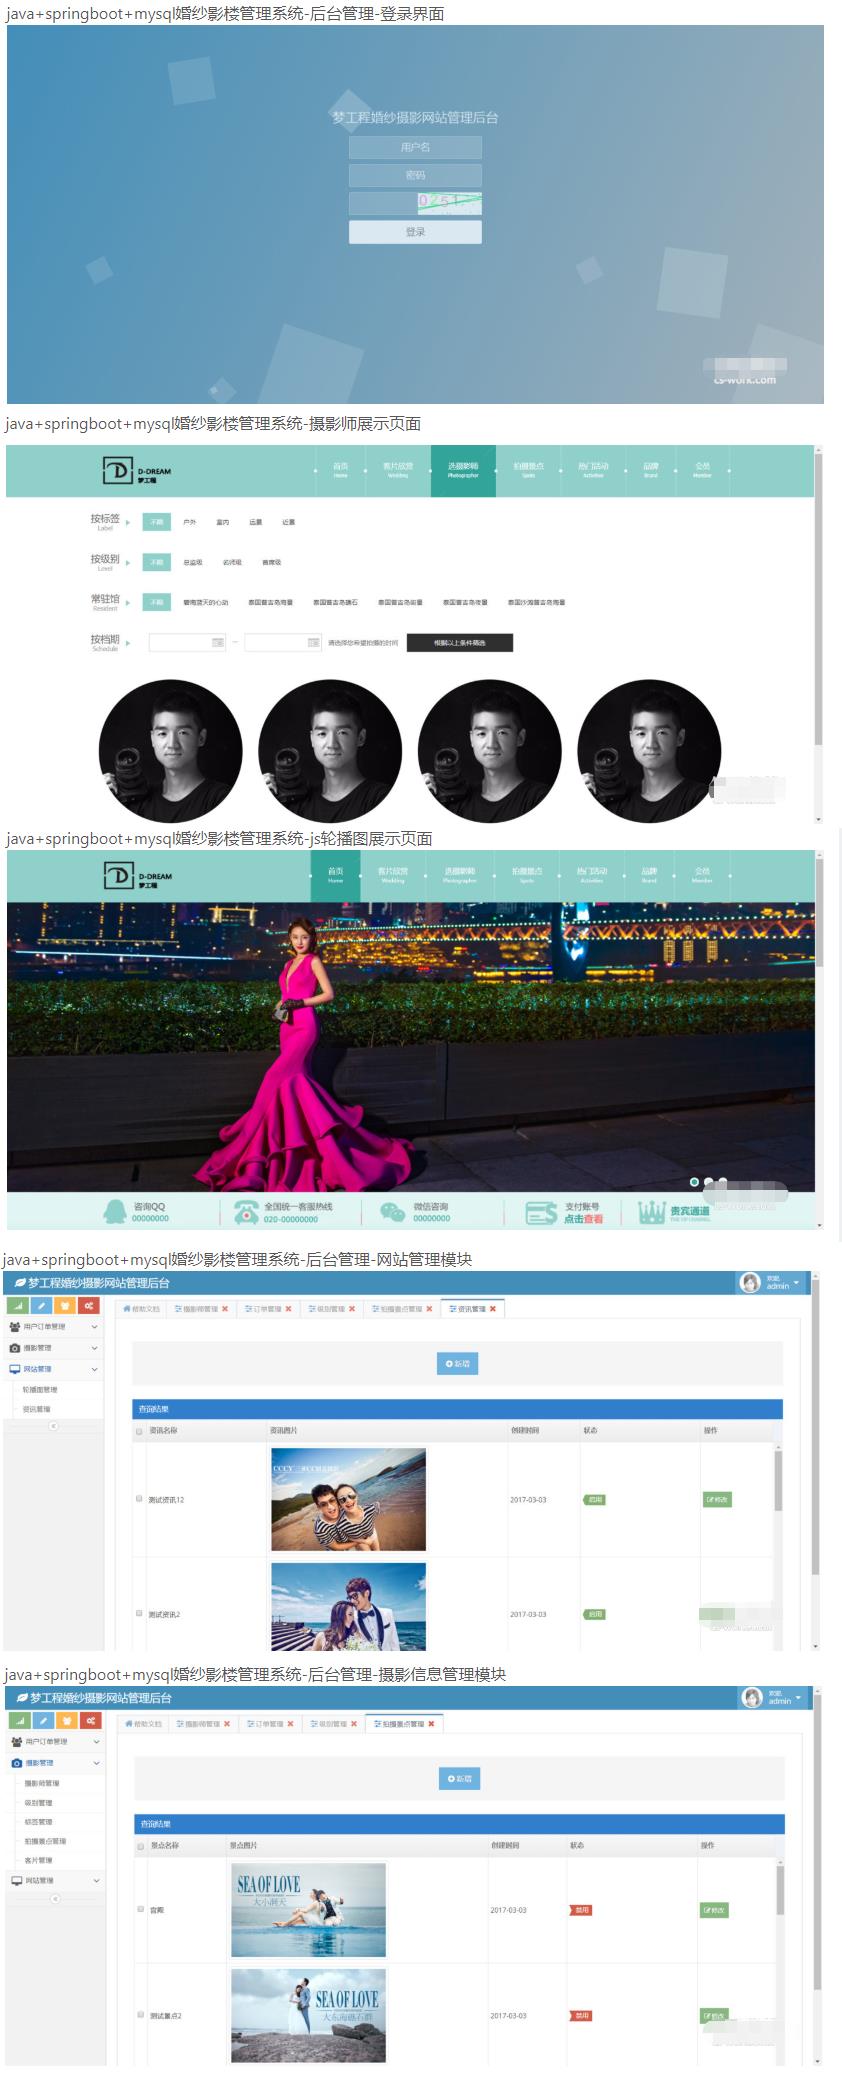Click the 微信咨询 WeChat icon
This screenshot has height=2074, width=842.
[393, 1212]
